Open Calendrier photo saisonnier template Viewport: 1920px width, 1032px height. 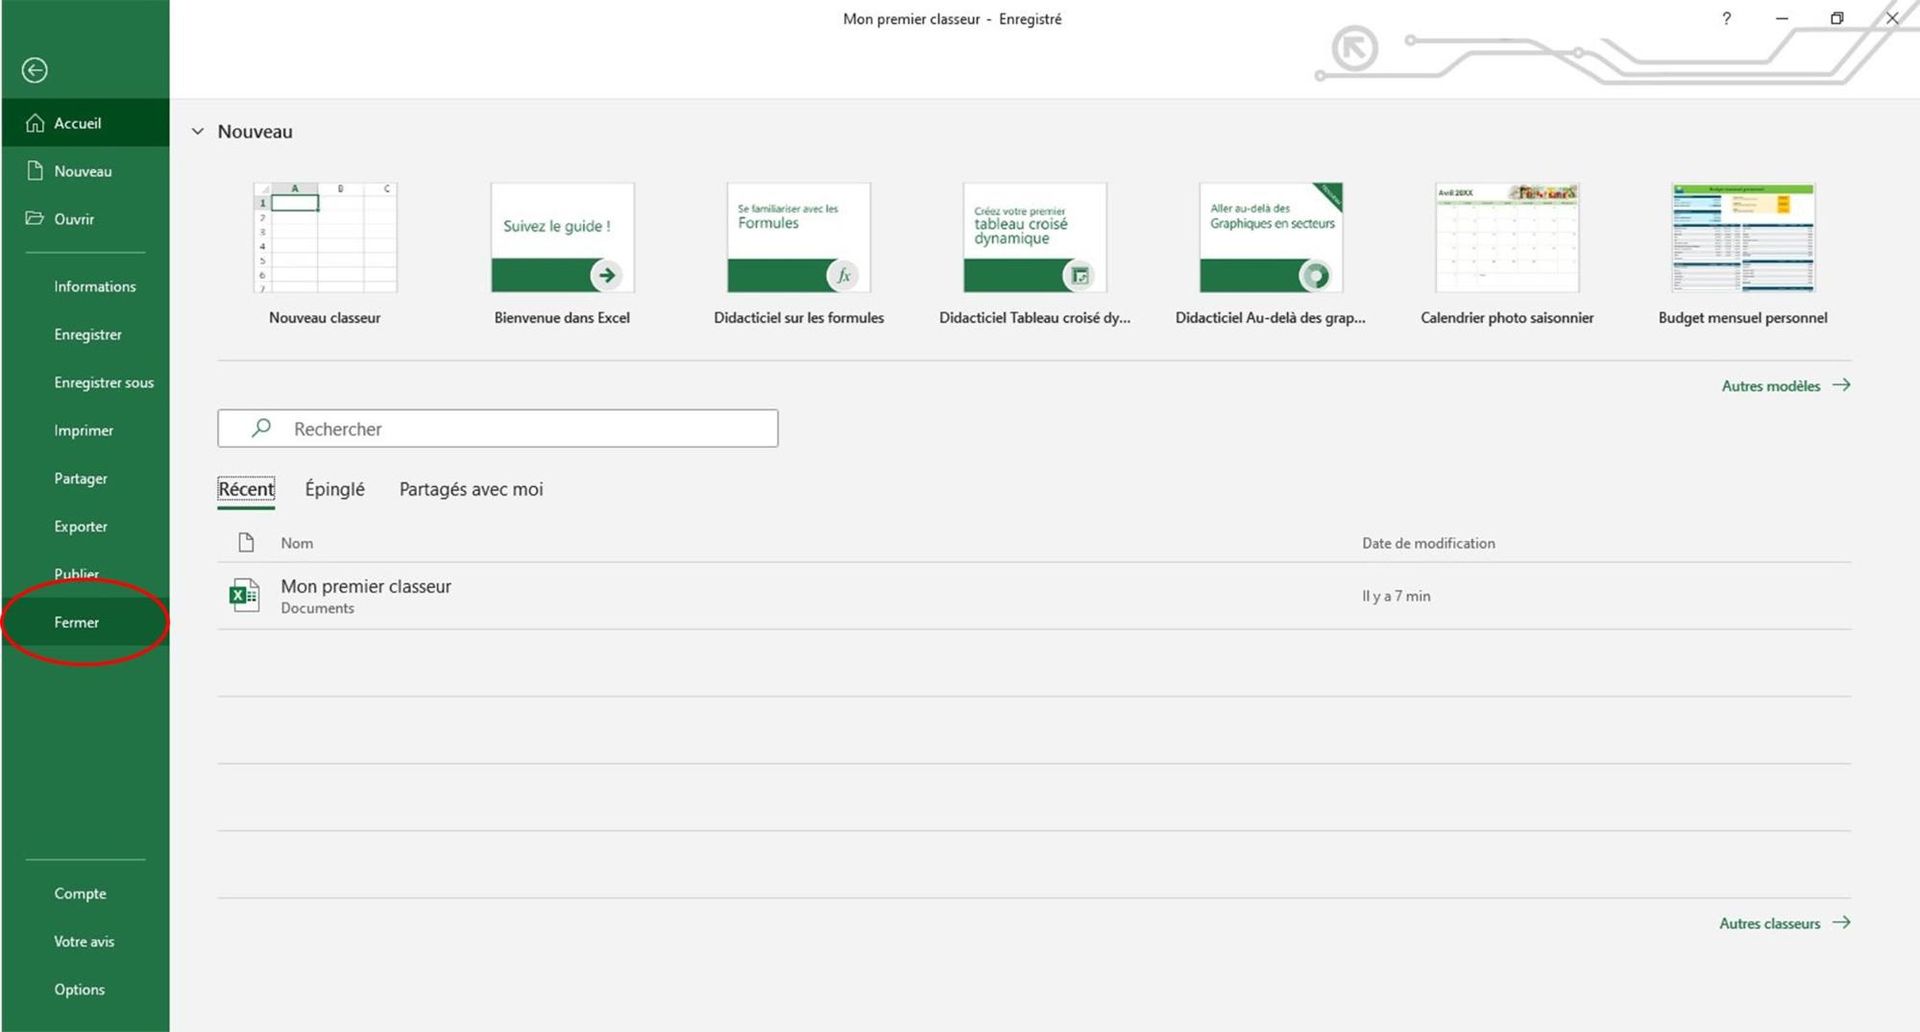pos(1507,255)
